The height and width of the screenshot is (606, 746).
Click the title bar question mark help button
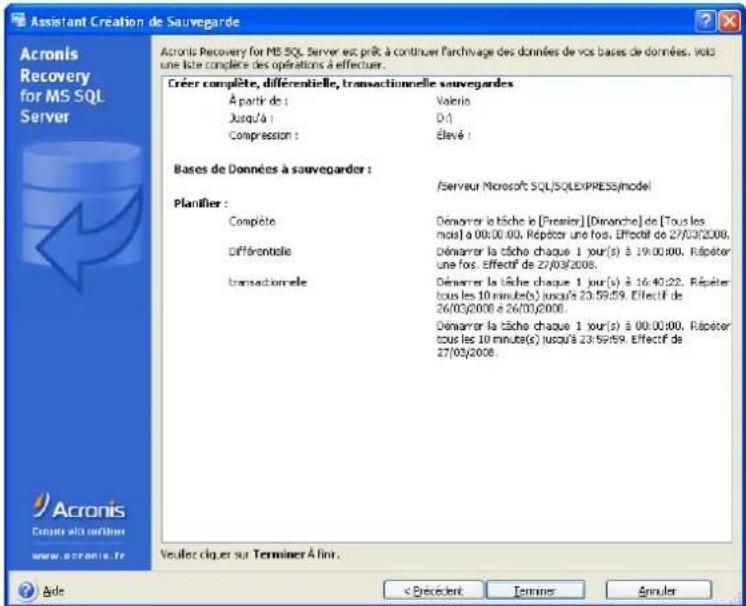(706, 21)
